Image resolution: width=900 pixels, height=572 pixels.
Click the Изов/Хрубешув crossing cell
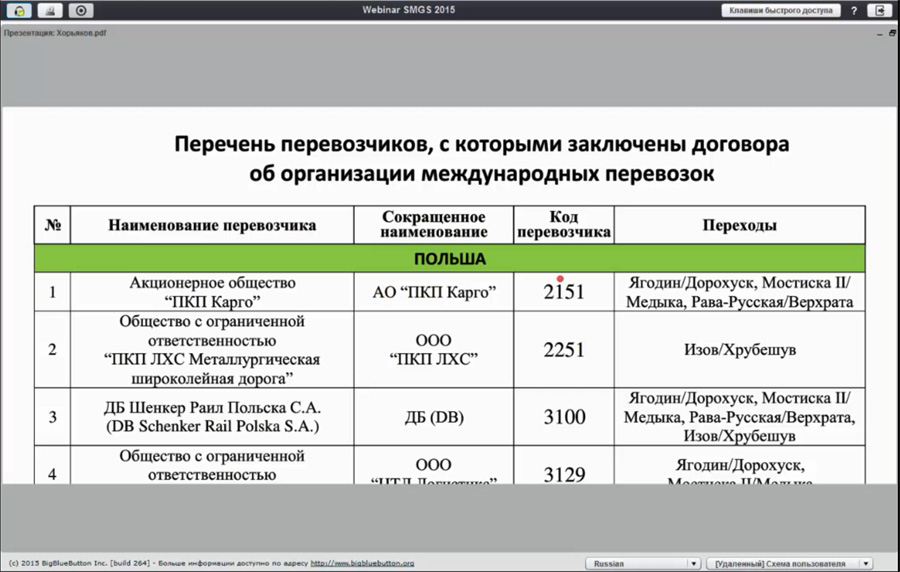pos(739,350)
